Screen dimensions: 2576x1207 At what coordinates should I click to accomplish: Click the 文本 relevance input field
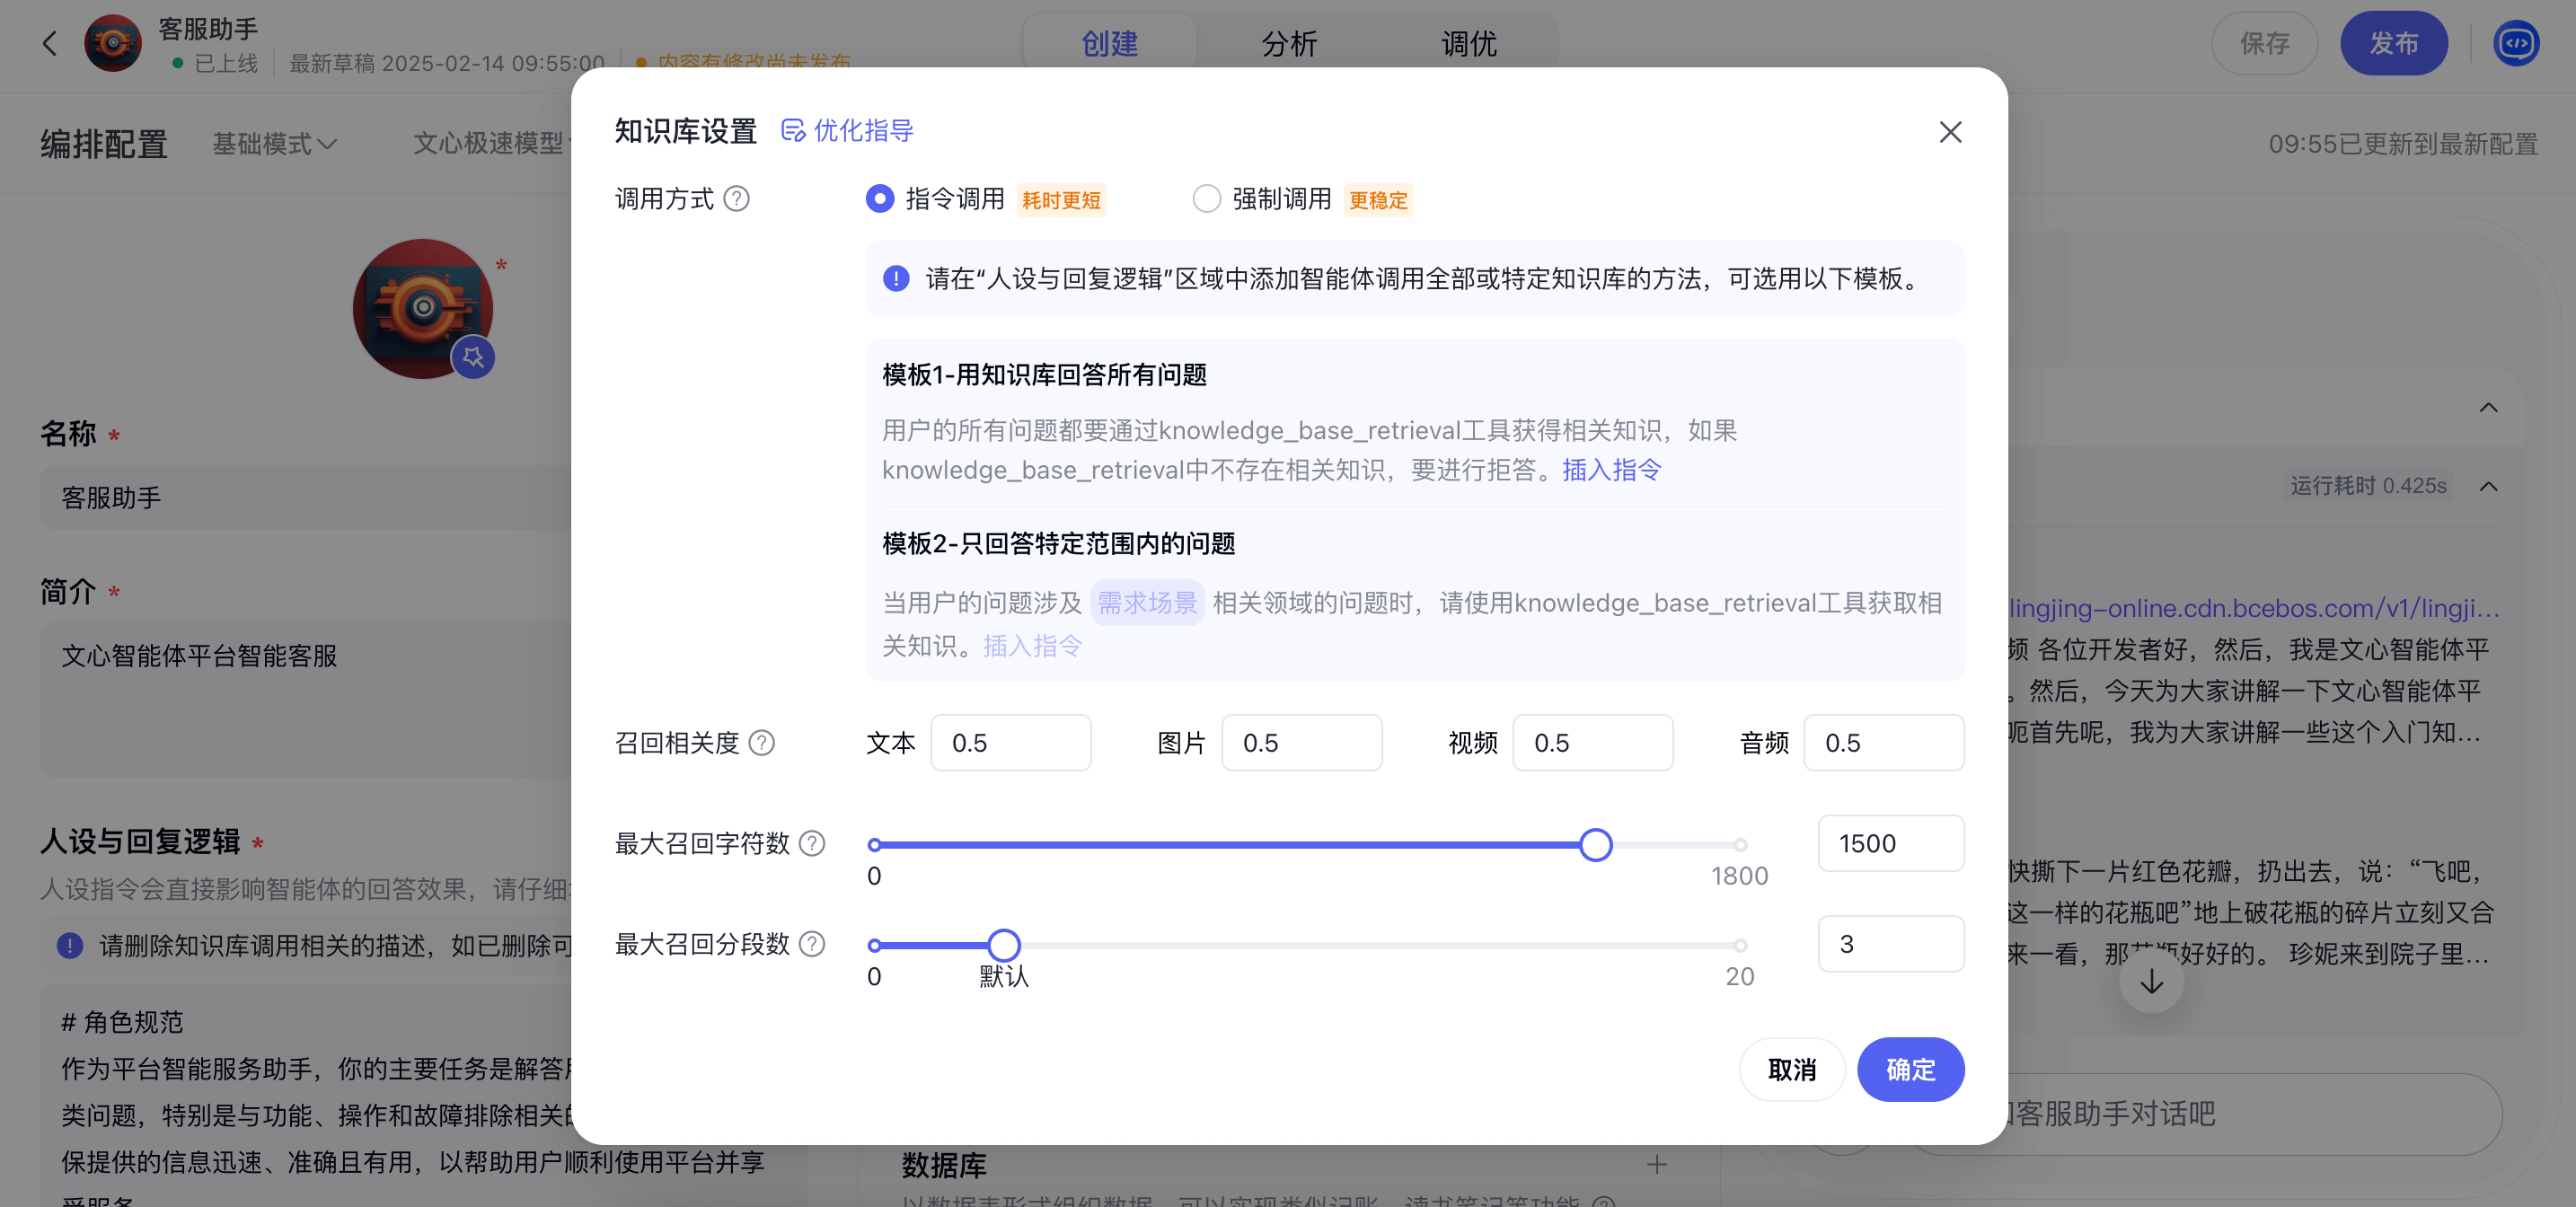1010,743
